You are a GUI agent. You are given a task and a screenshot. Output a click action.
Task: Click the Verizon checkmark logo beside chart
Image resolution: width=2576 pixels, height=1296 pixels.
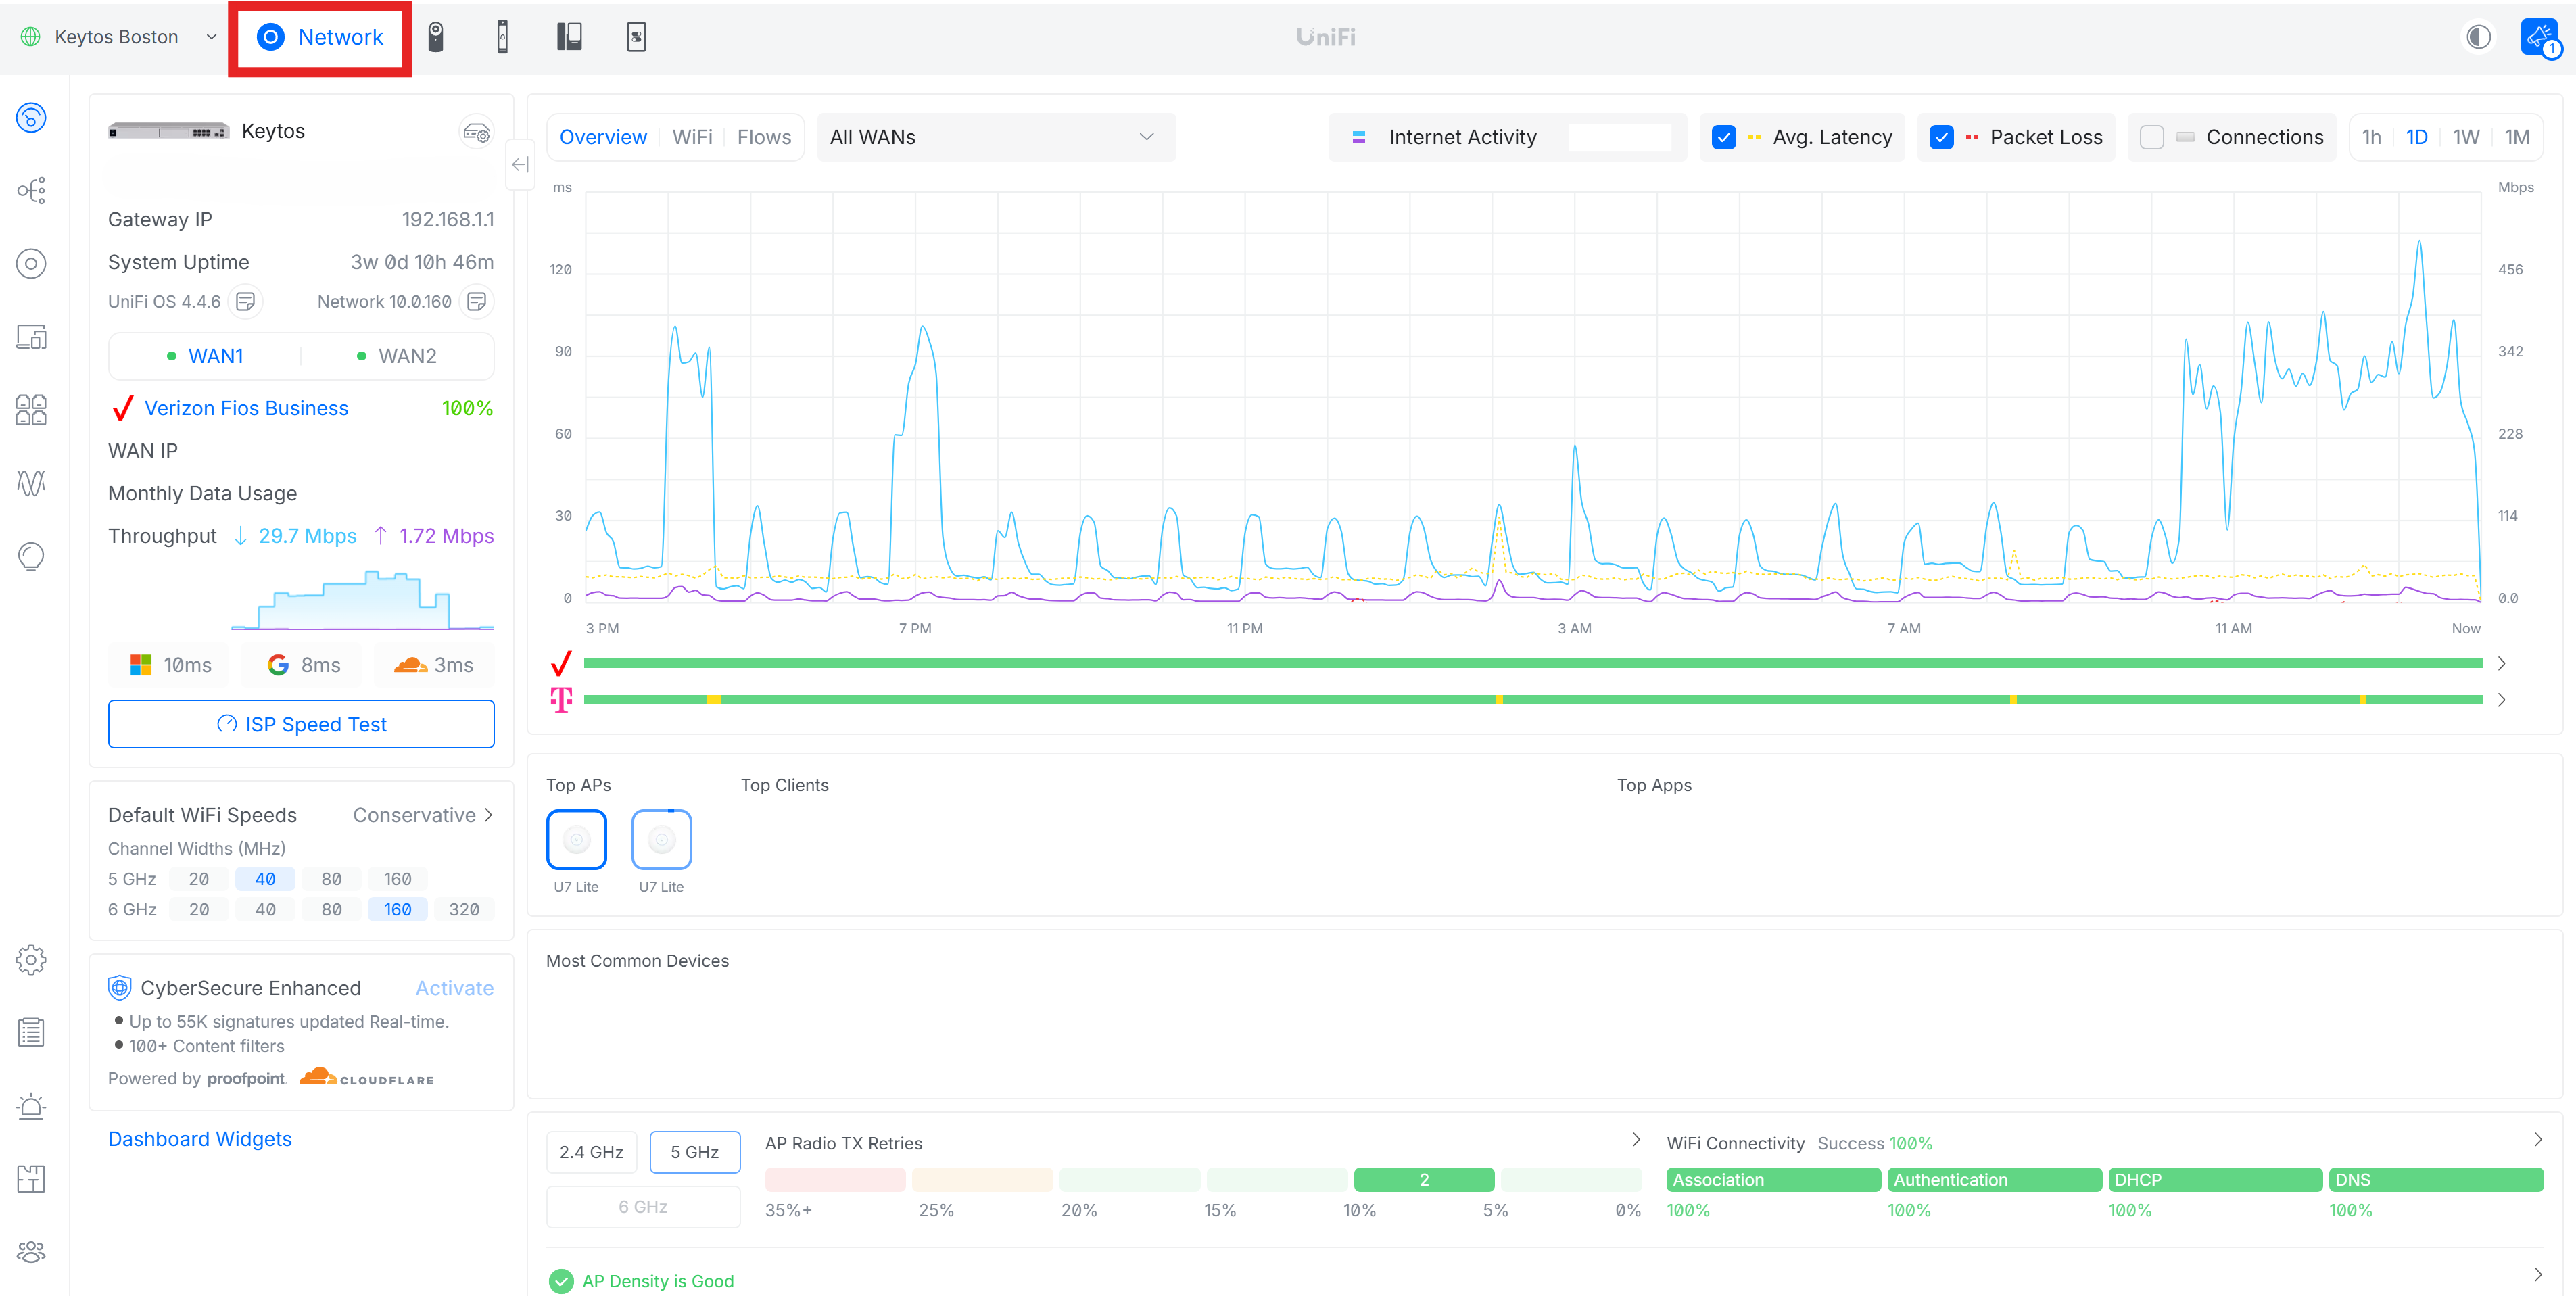tap(561, 663)
